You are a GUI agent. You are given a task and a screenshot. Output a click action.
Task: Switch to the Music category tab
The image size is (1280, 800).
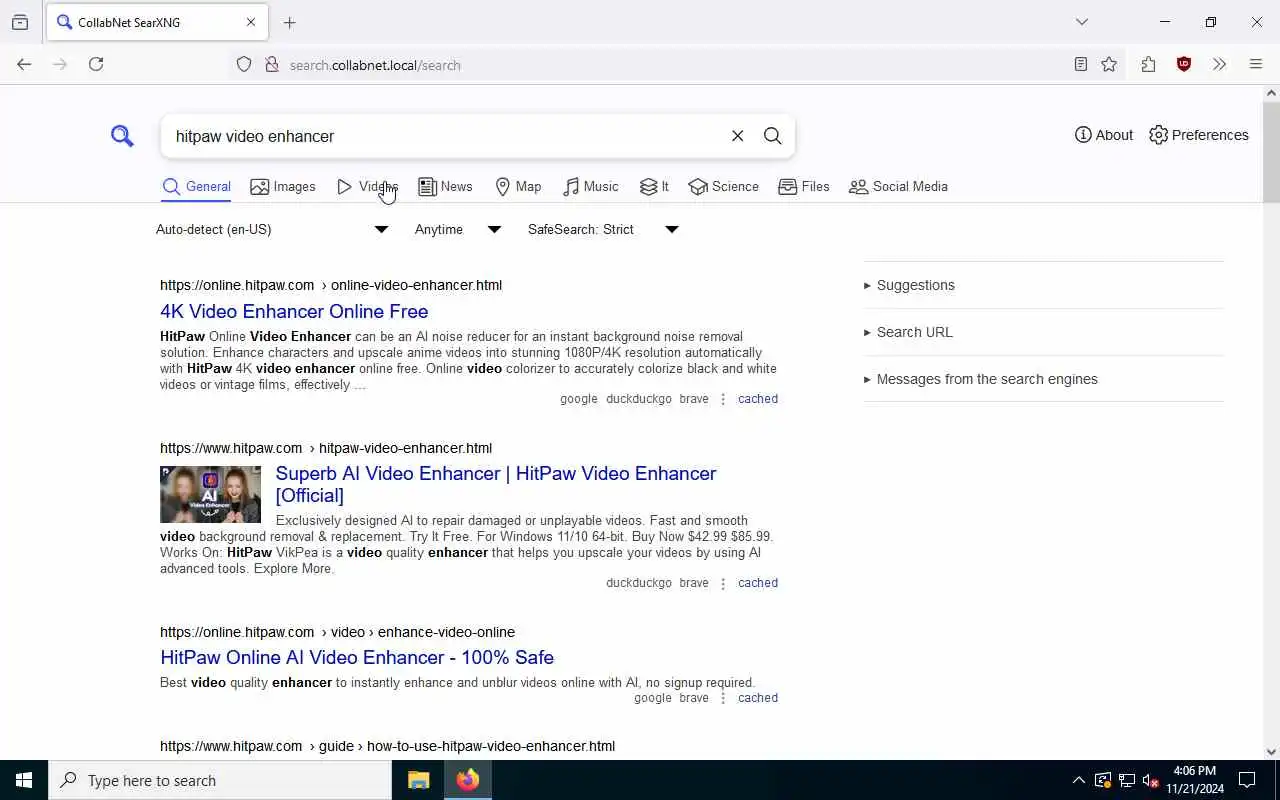(590, 187)
